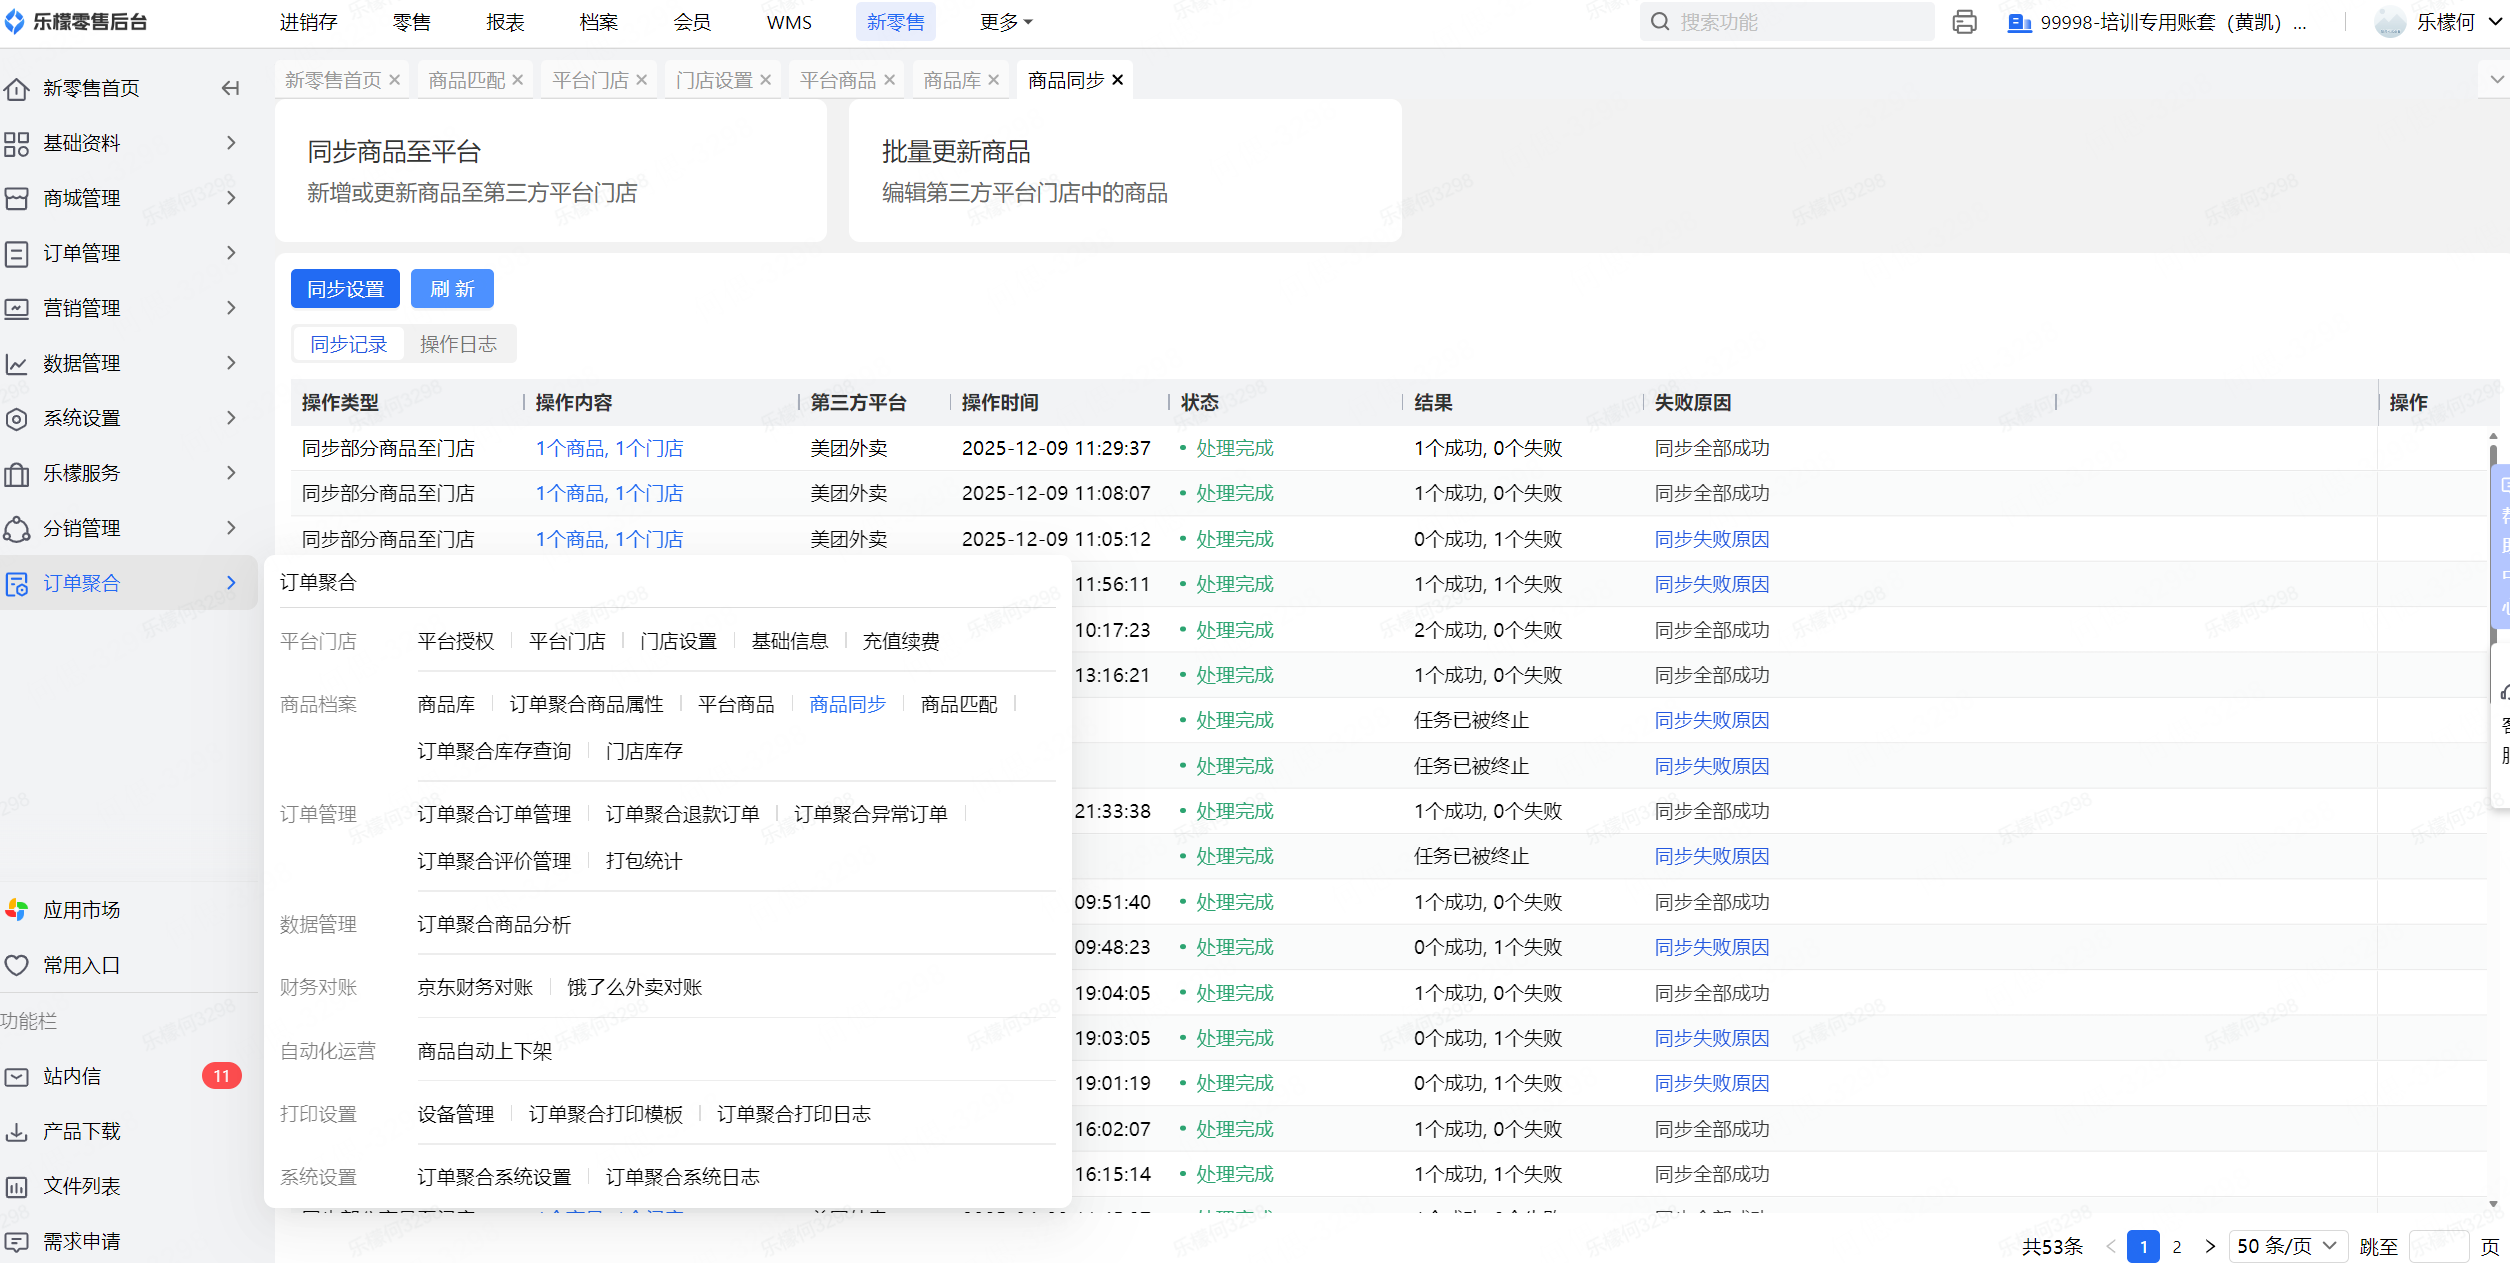The height and width of the screenshot is (1263, 2510).
Task: Collapse sidebar using the arrow icon
Action: (230, 88)
